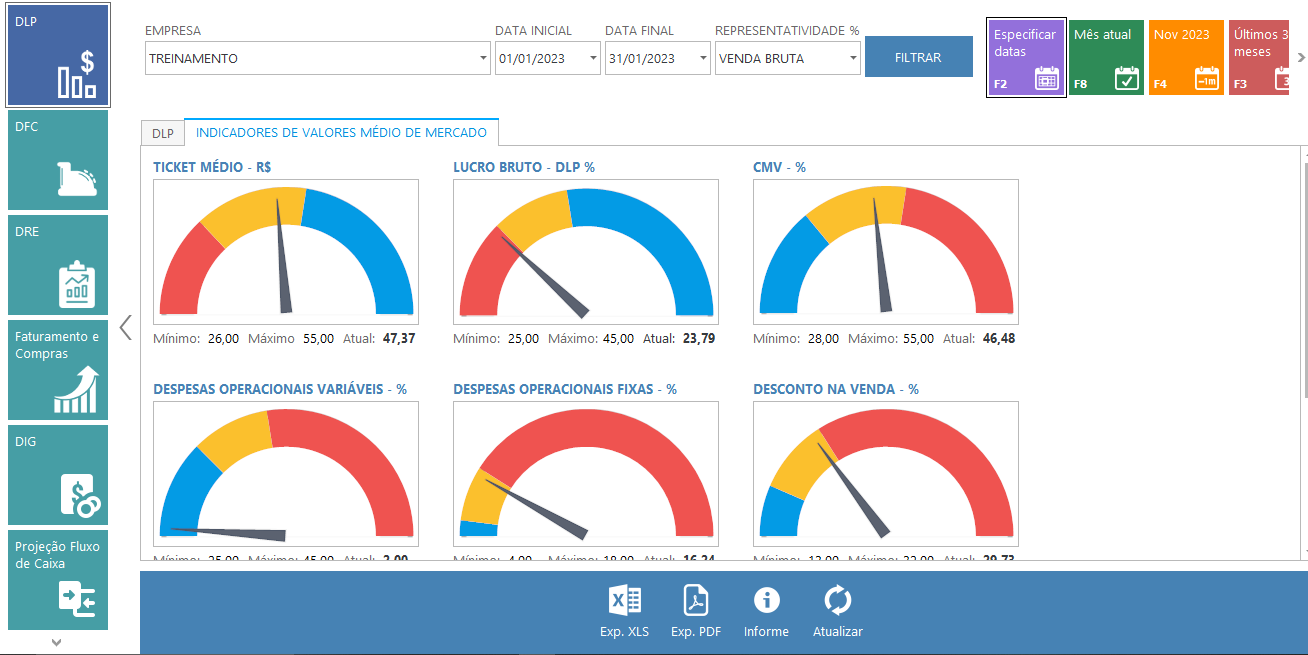Screen dimensions: 1308x655
Task: Choose the Nov 2023 period tile
Action: point(1186,57)
